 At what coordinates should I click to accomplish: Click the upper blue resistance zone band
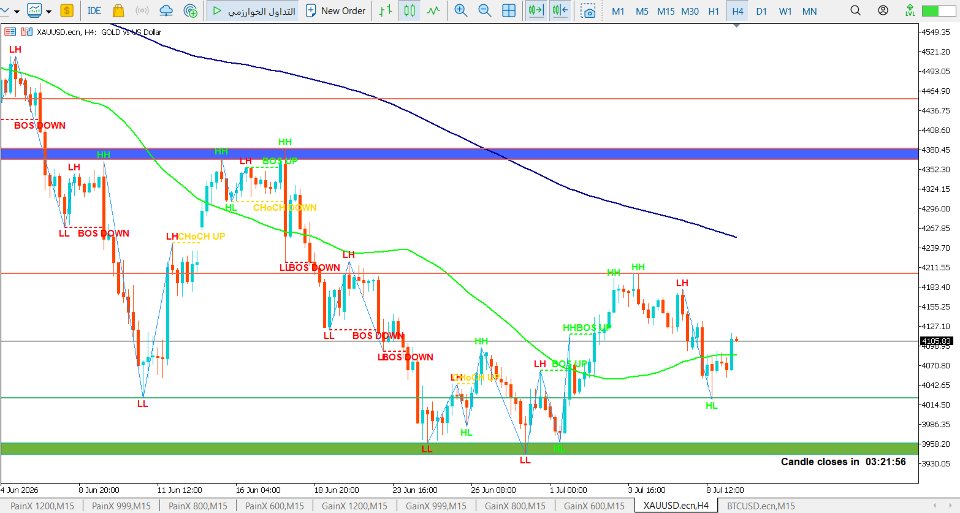click(x=459, y=154)
